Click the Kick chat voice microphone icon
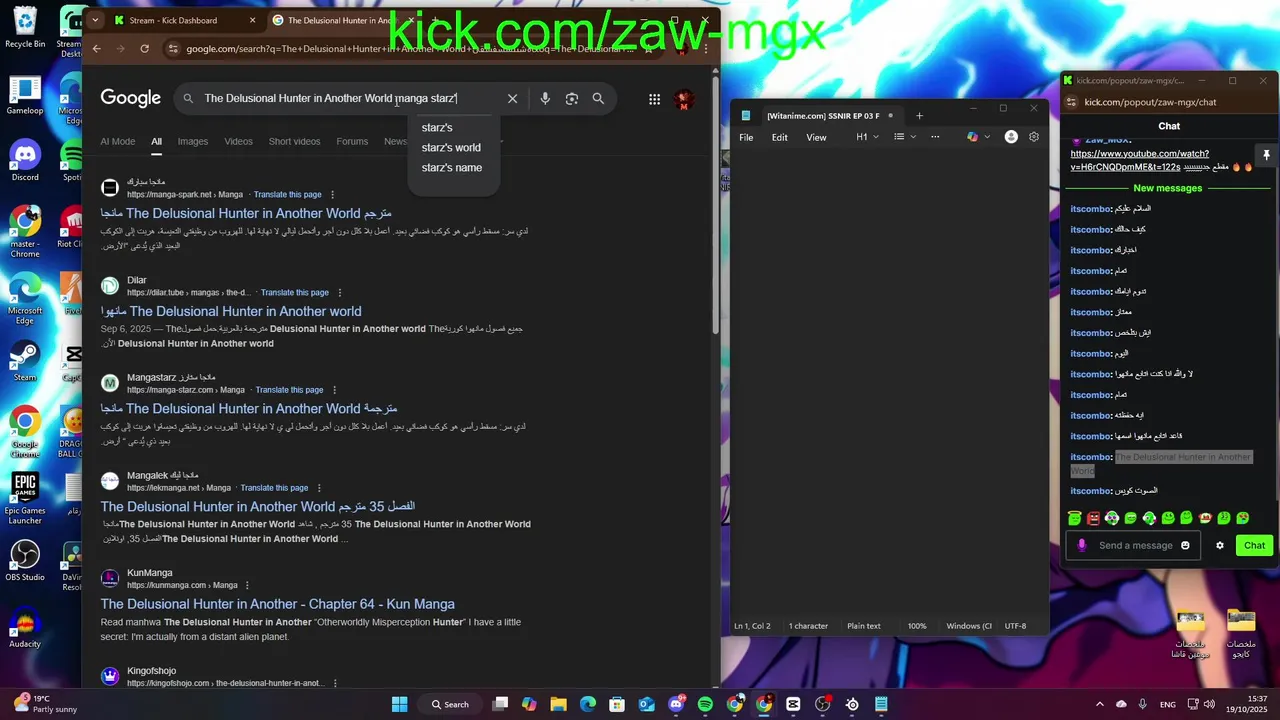Screen dimensions: 1280x720 click(x=1081, y=545)
